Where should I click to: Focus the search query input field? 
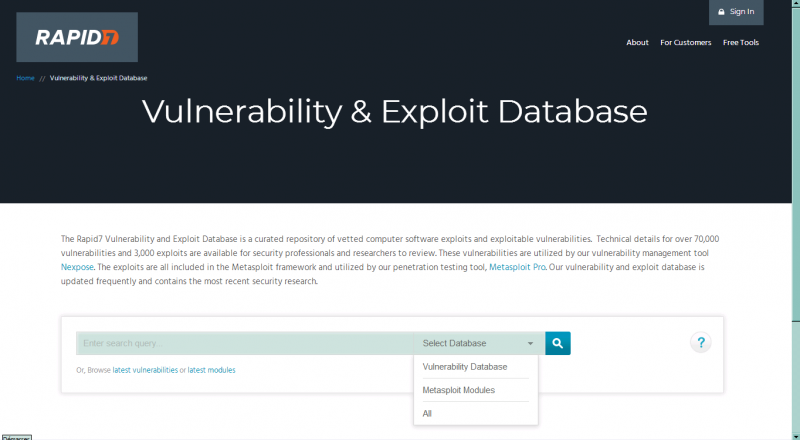point(245,343)
